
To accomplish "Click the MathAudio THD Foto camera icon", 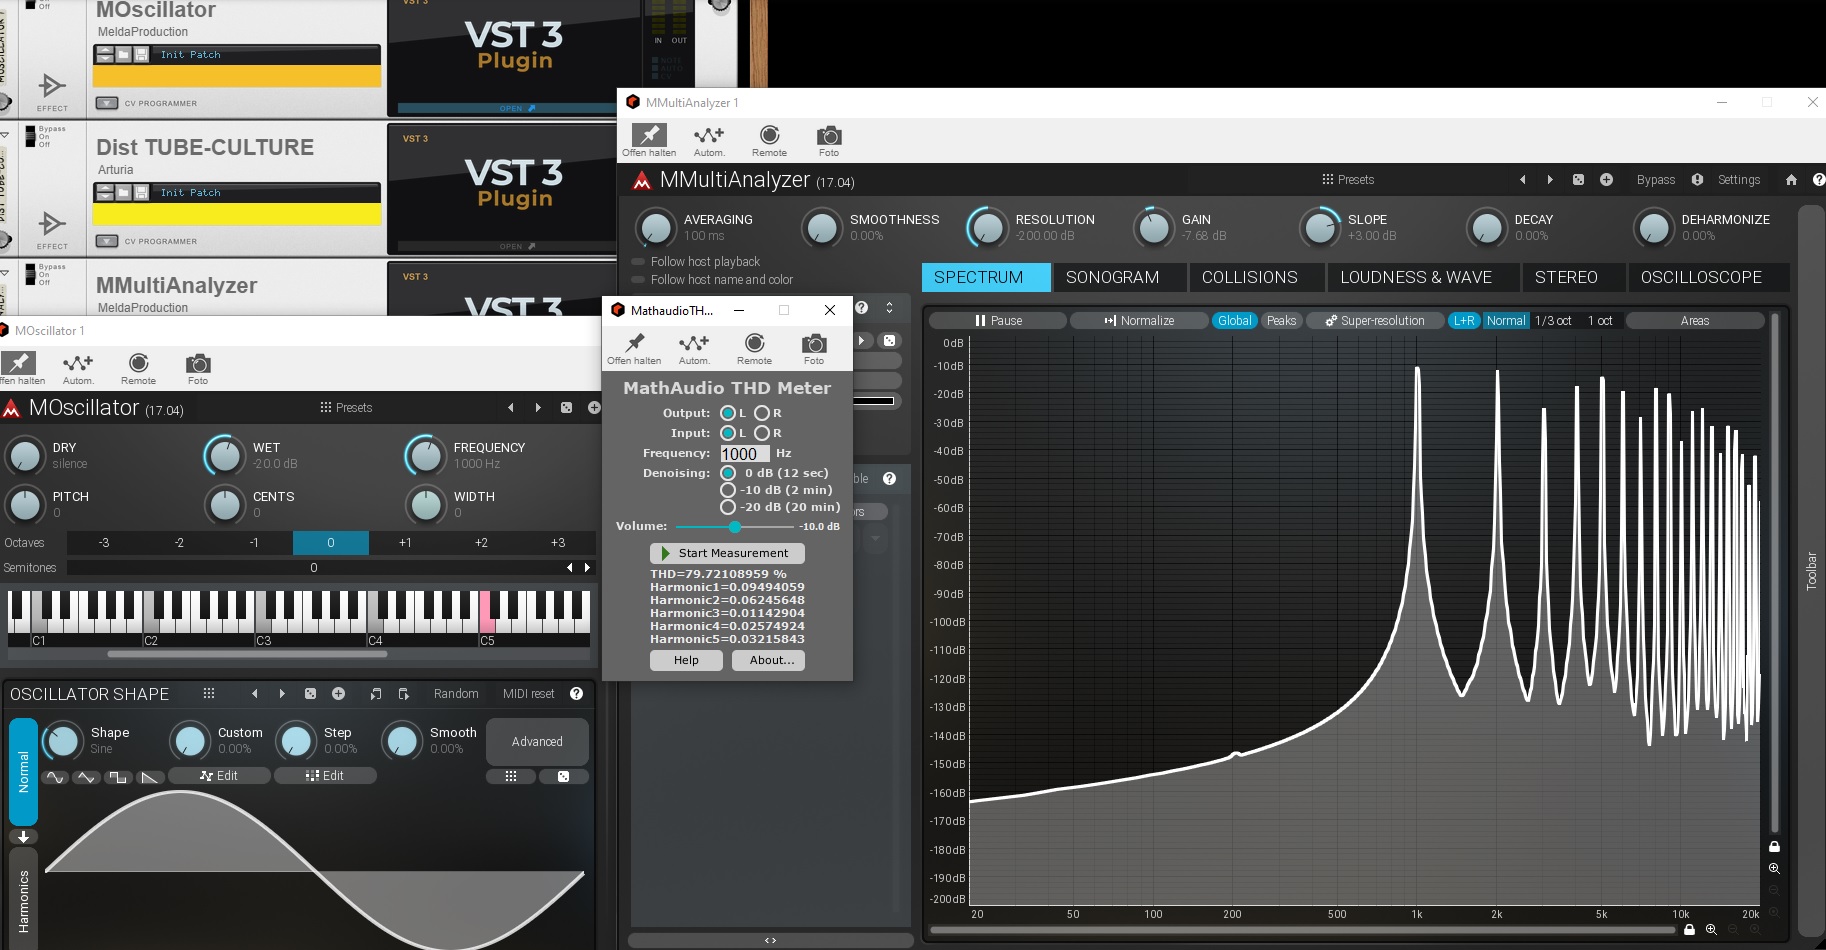I will 814,343.
